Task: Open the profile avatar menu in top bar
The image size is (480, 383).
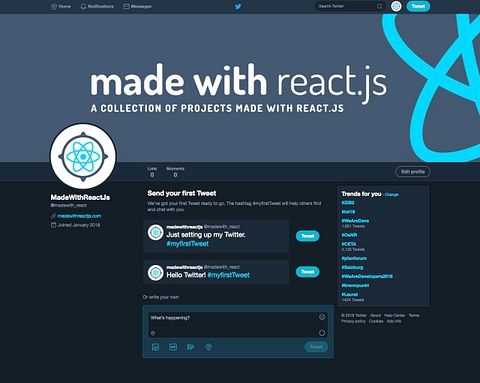Action: (396, 6)
